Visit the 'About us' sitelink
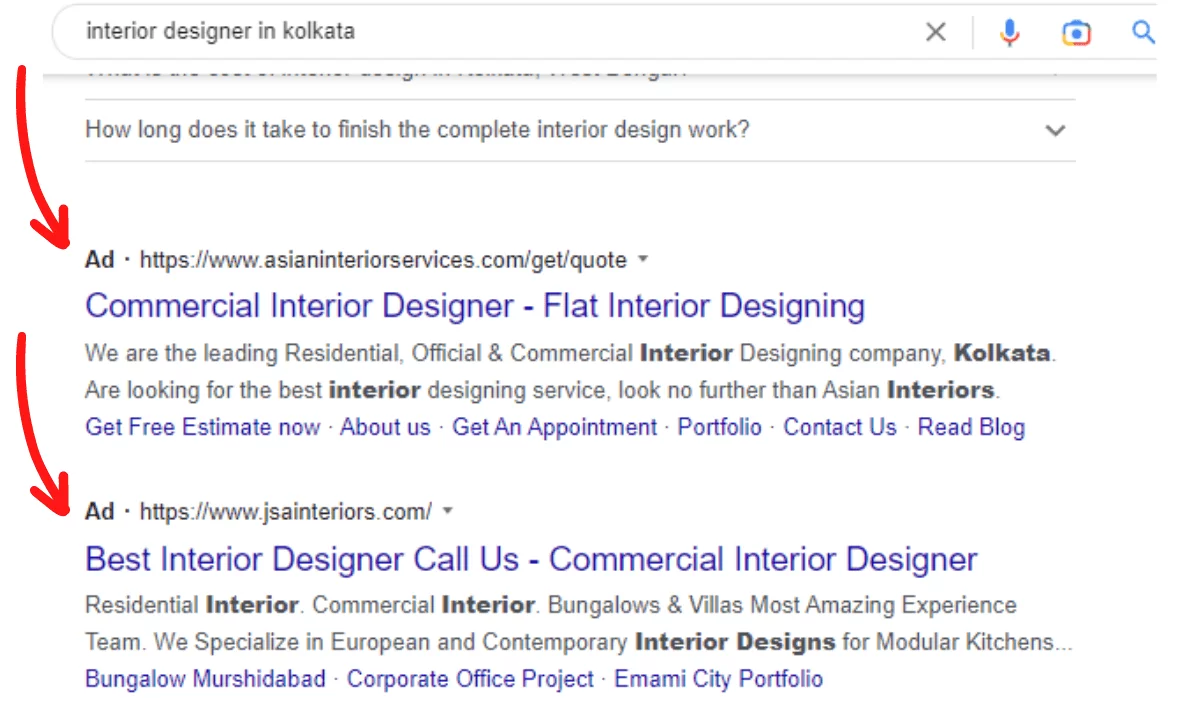 click(x=385, y=427)
